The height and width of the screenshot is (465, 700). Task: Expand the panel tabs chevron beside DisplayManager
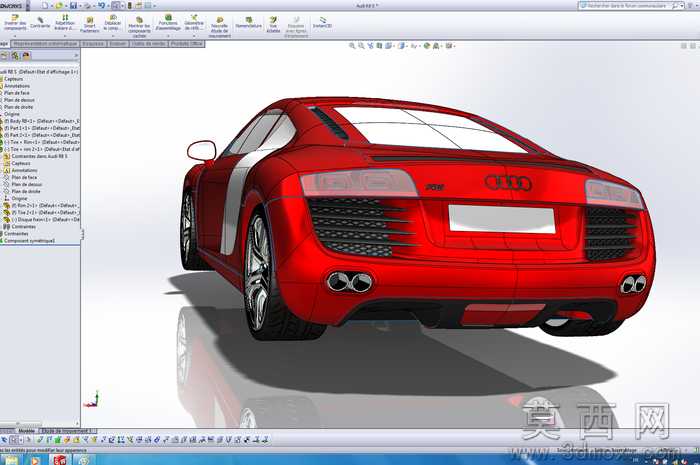tap(76, 56)
